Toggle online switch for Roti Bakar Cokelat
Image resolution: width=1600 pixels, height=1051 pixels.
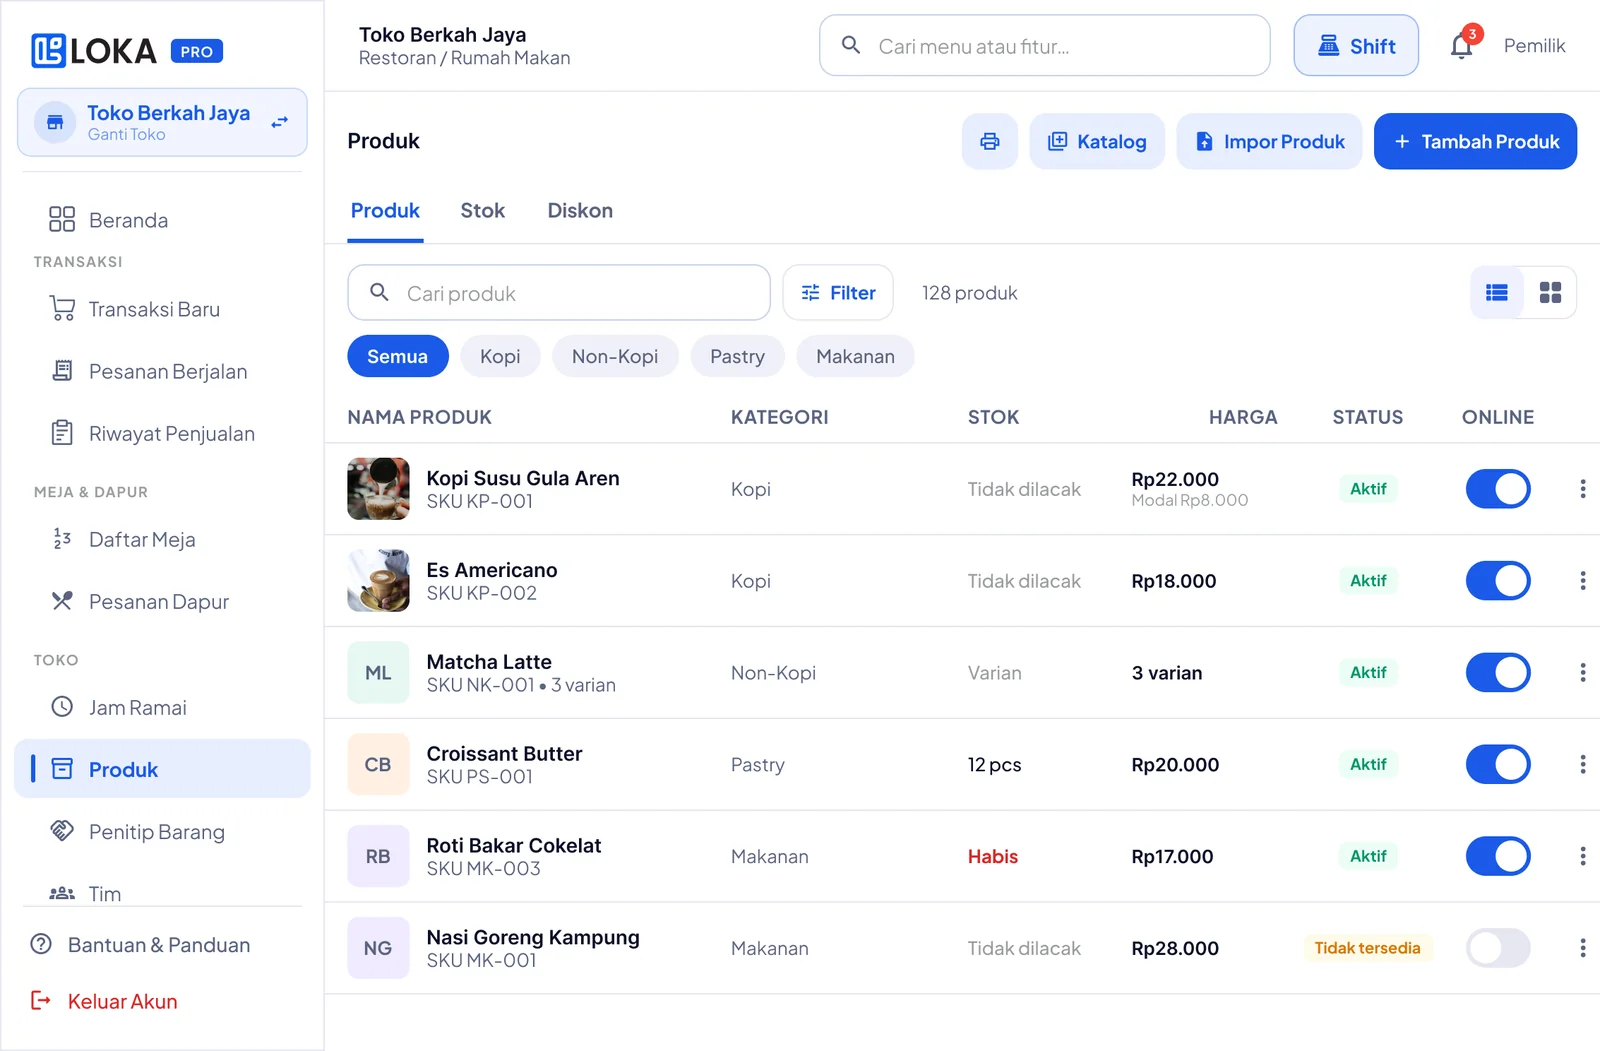coord(1498,856)
